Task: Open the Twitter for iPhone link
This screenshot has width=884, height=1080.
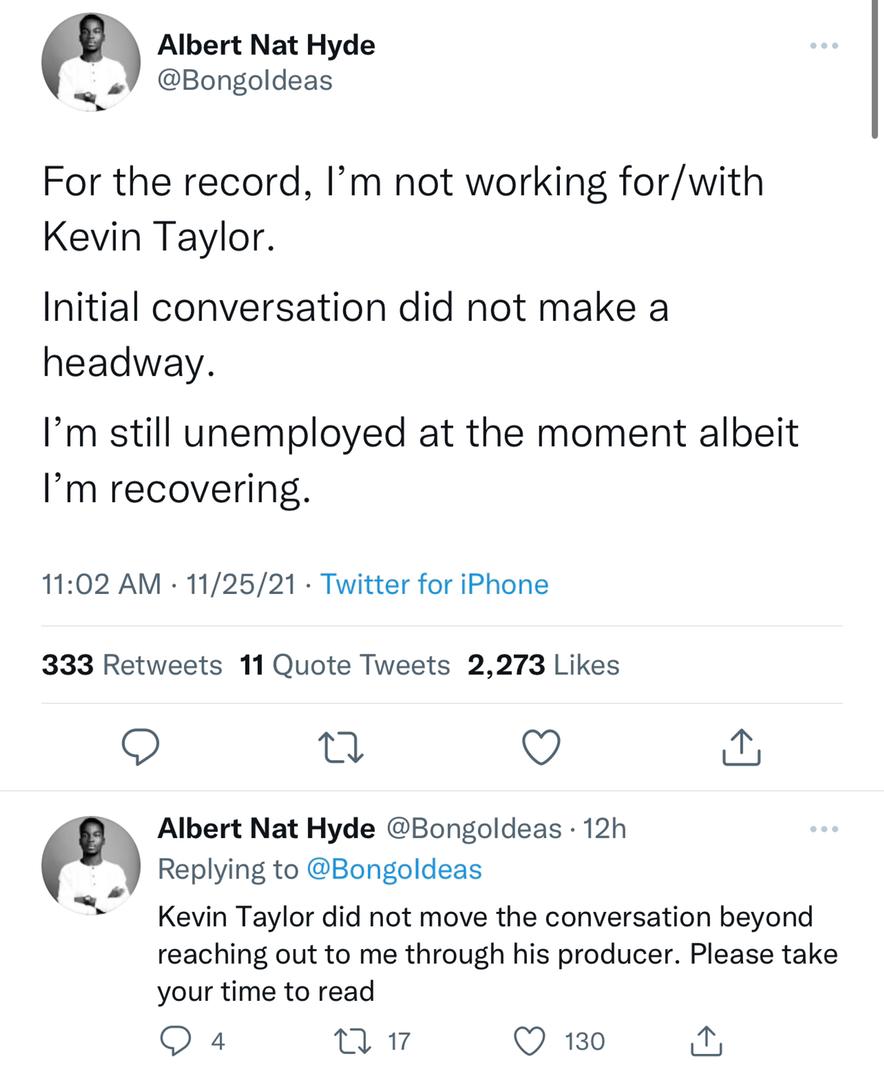Action: tap(434, 584)
